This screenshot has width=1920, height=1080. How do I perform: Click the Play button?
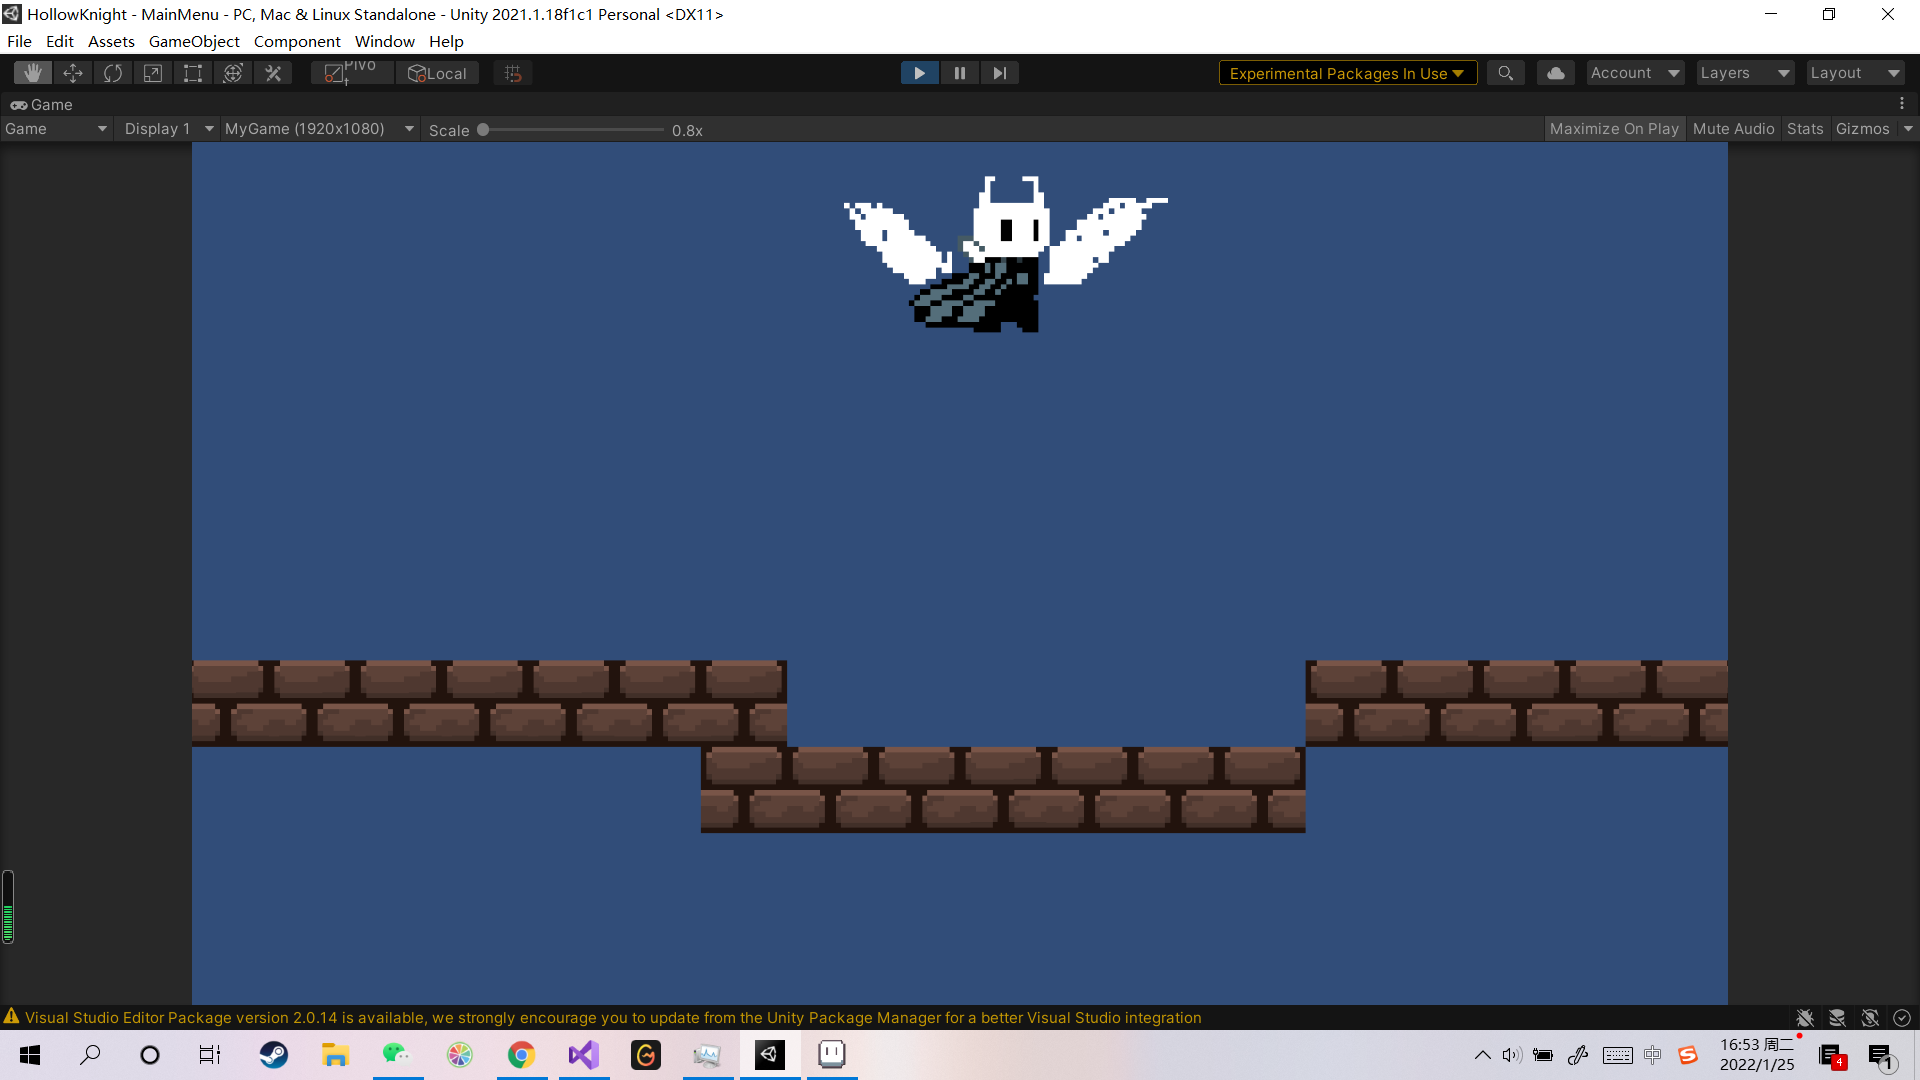[x=919, y=73]
